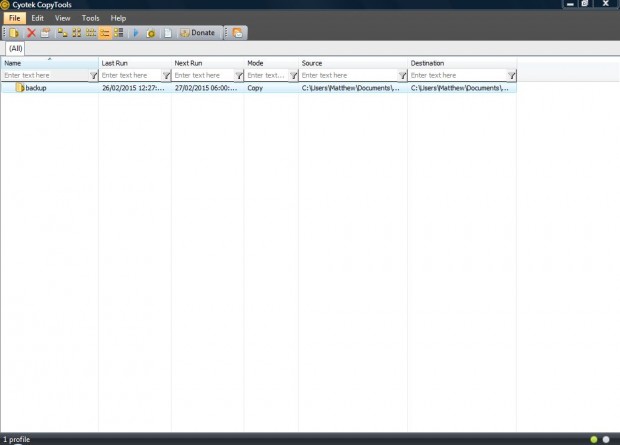620x445 pixels.
Task: Close the CopyTools window
Action: point(605,4)
